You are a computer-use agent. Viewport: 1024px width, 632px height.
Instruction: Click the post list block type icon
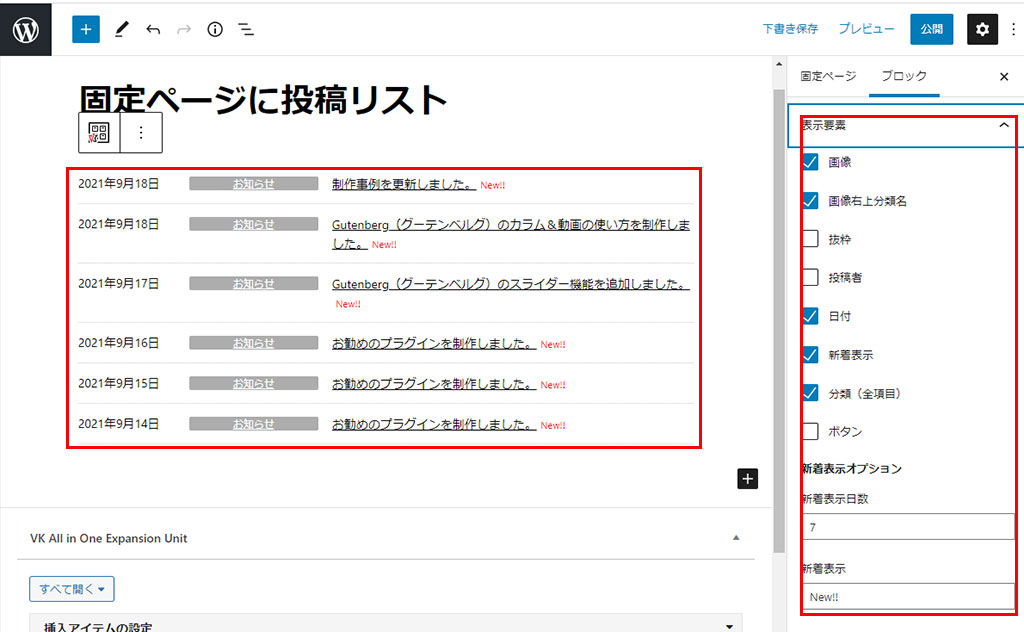(99, 133)
